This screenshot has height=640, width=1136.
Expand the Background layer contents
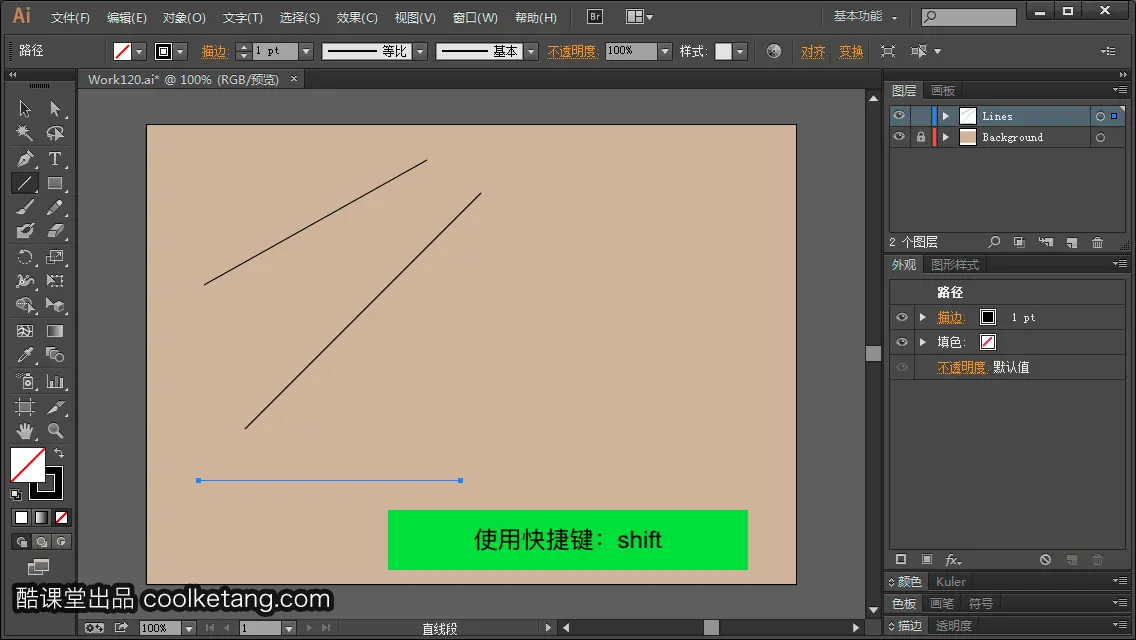(x=945, y=137)
